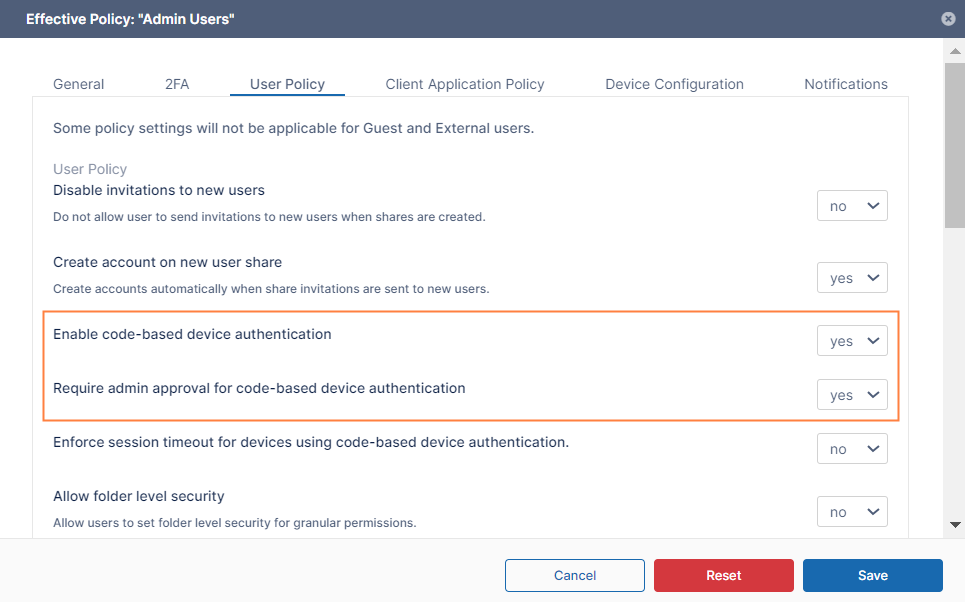Image resolution: width=965 pixels, height=602 pixels.
Task: Save the policy settings
Action: coord(872,575)
